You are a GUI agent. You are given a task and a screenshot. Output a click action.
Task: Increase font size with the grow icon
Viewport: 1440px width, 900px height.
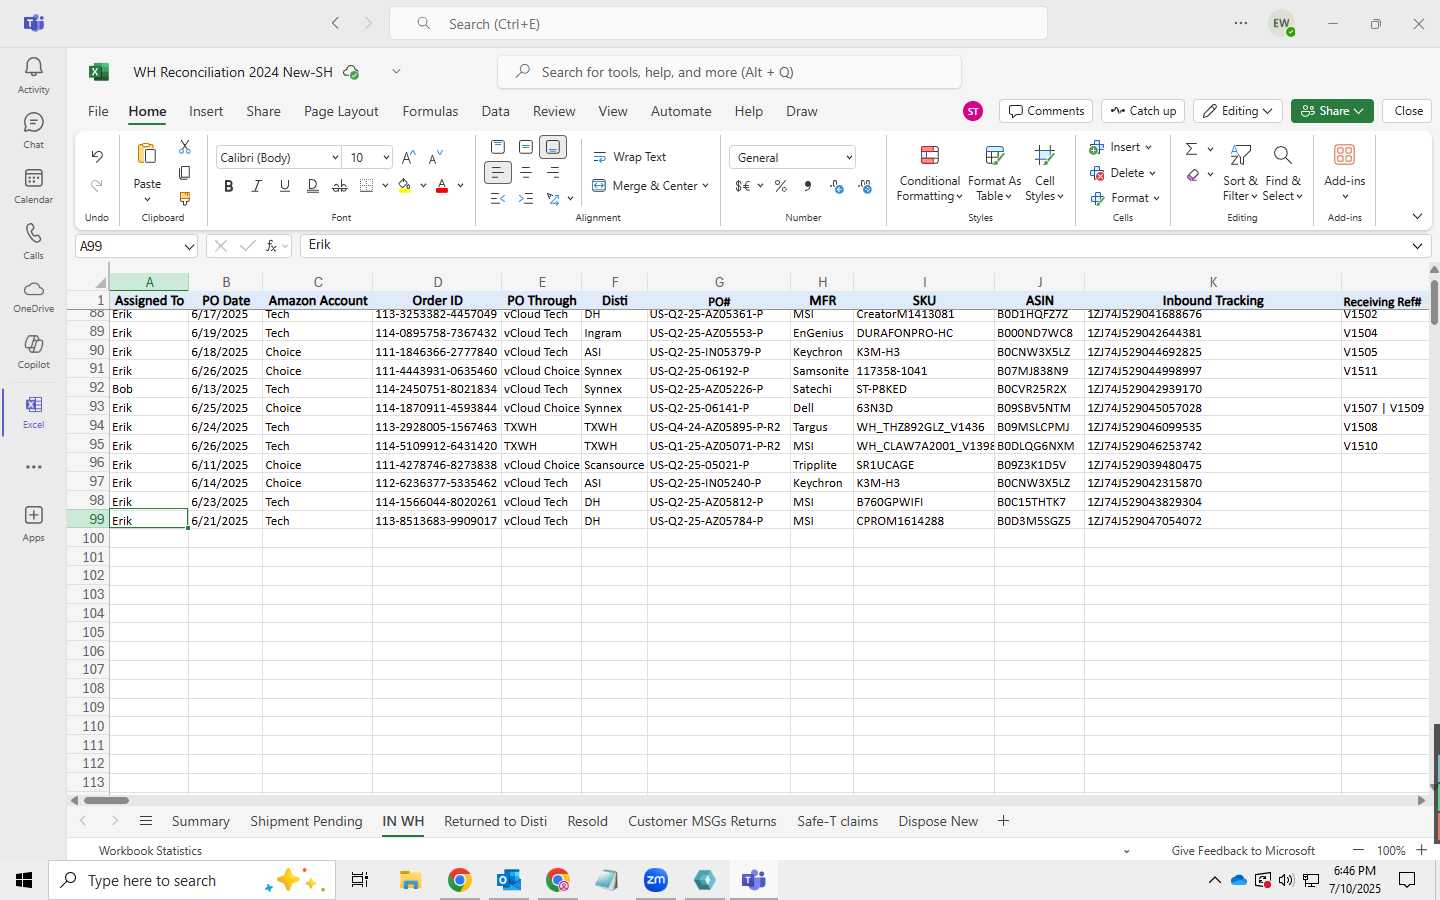[x=408, y=158]
